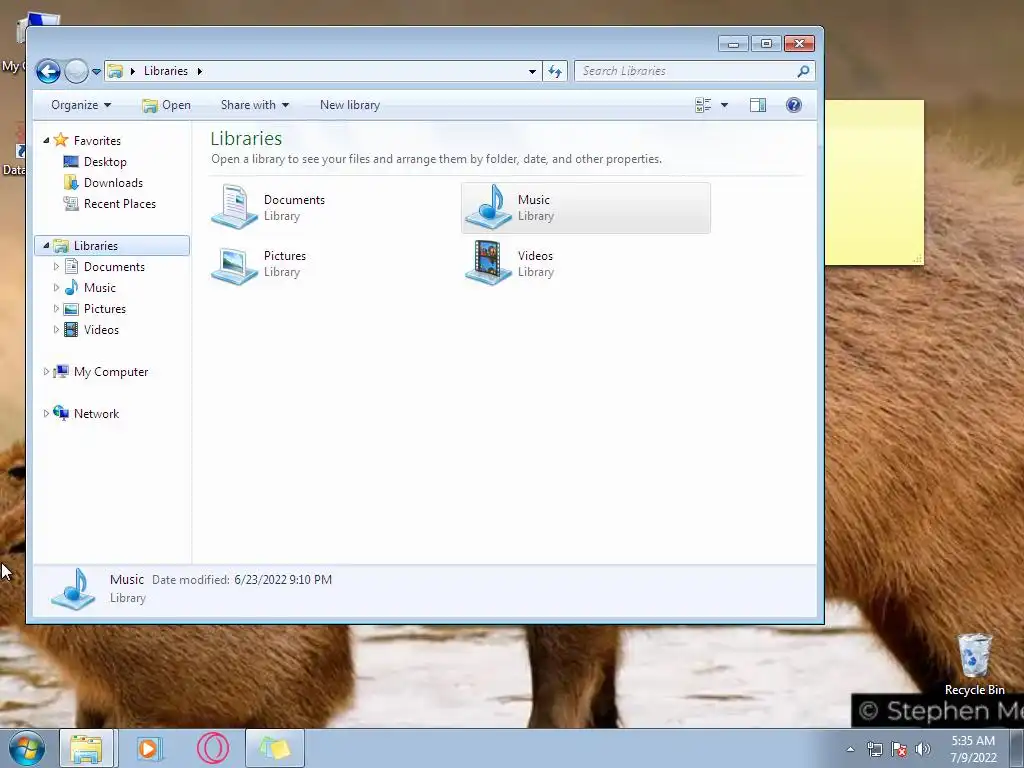
Task: Click the Libraries icon in the address bar
Action: click(x=116, y=71)
